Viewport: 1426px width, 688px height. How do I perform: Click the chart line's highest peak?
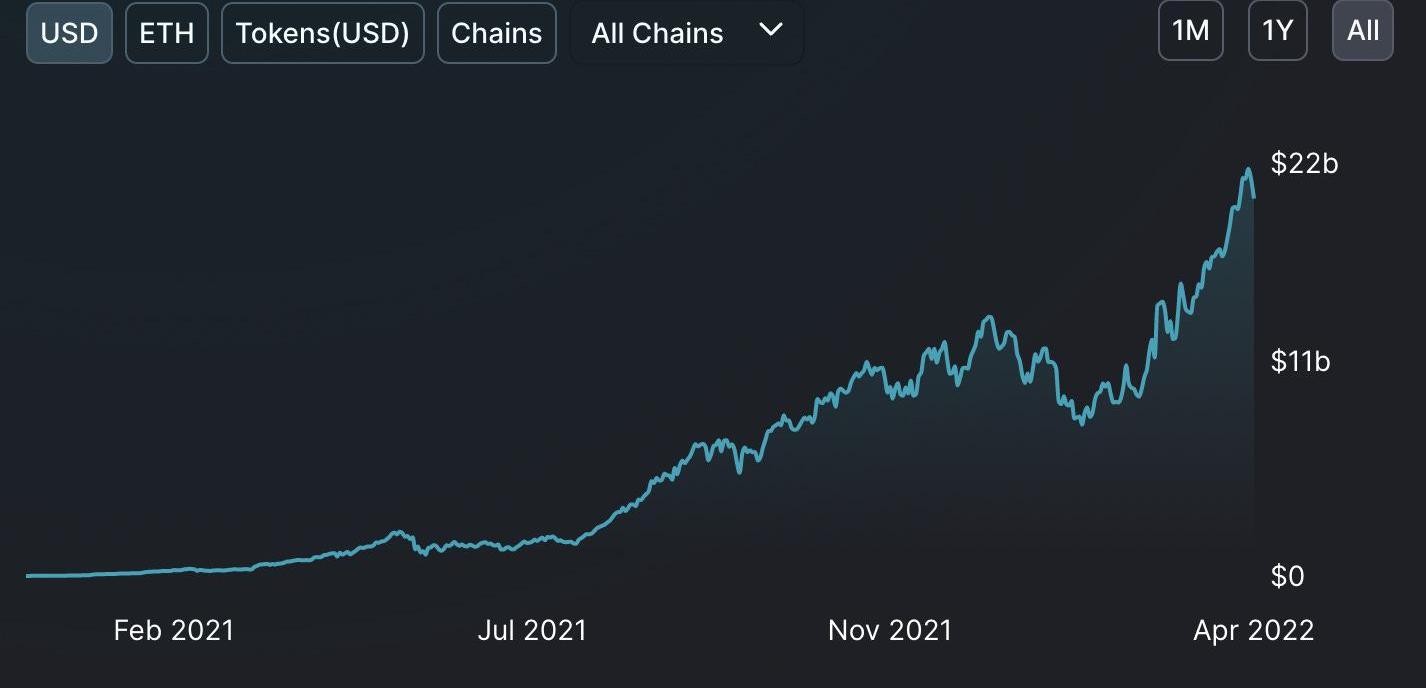[x=1247, y=170]
